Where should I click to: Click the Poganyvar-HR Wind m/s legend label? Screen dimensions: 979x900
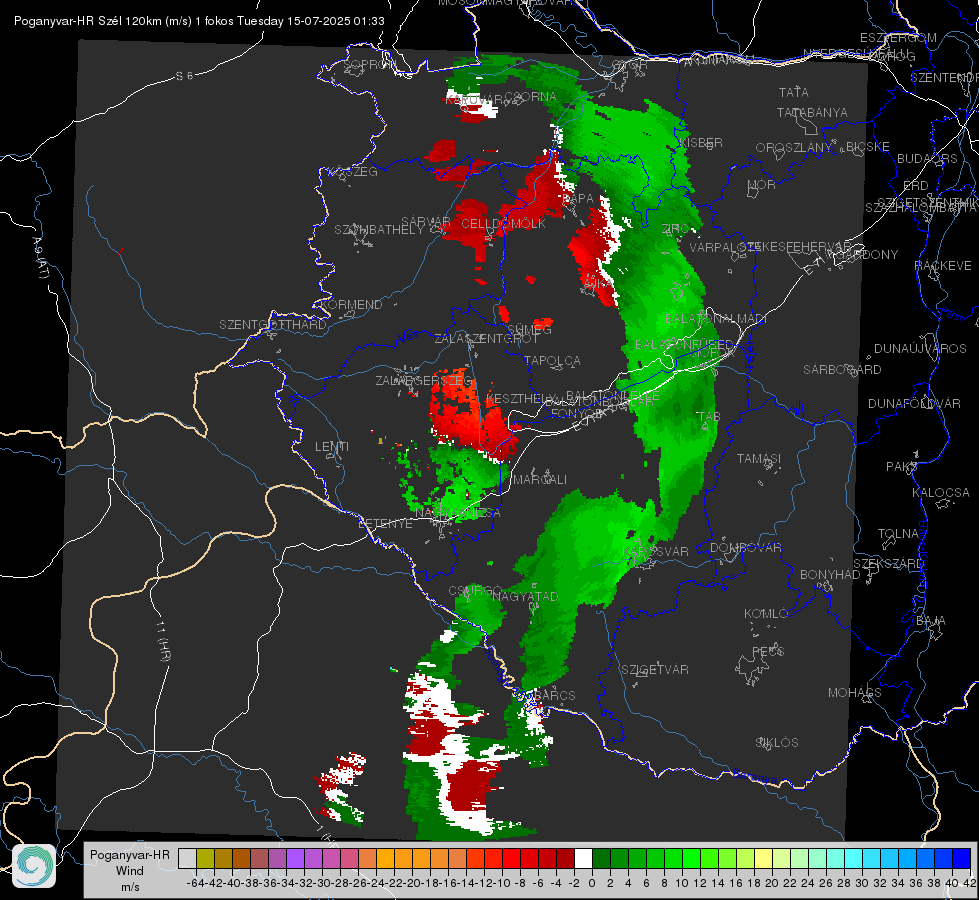click(129, 871)
